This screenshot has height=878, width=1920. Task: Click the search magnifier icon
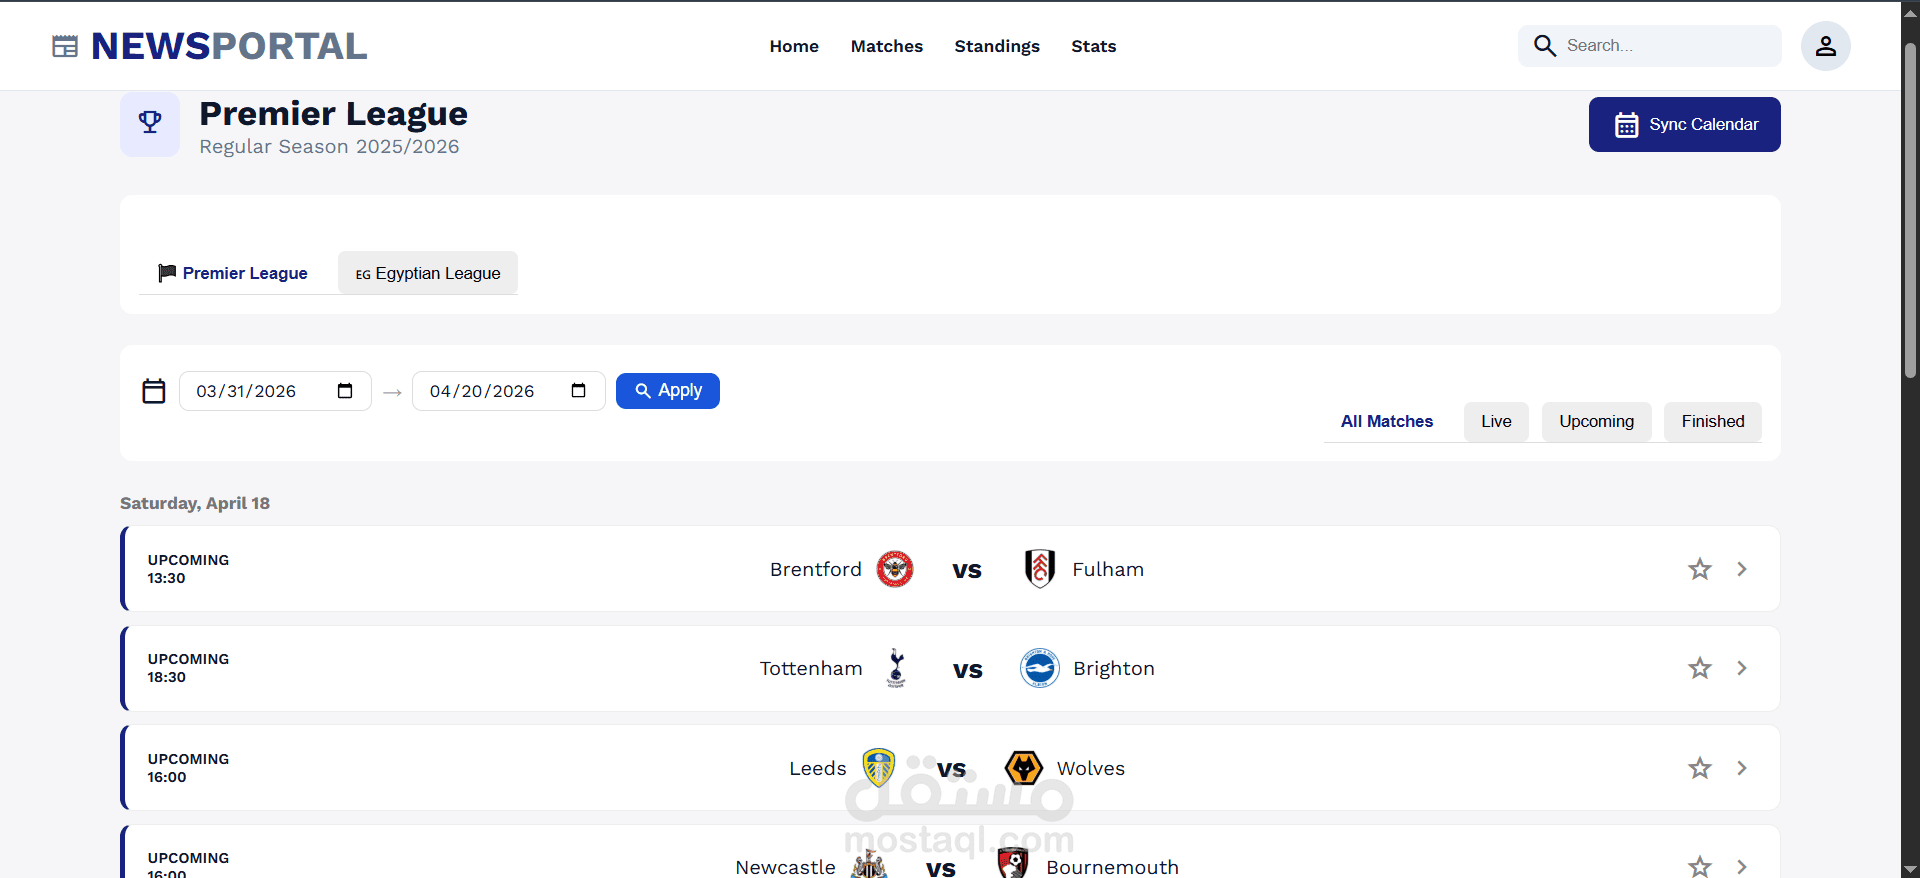coord(1544,46)
